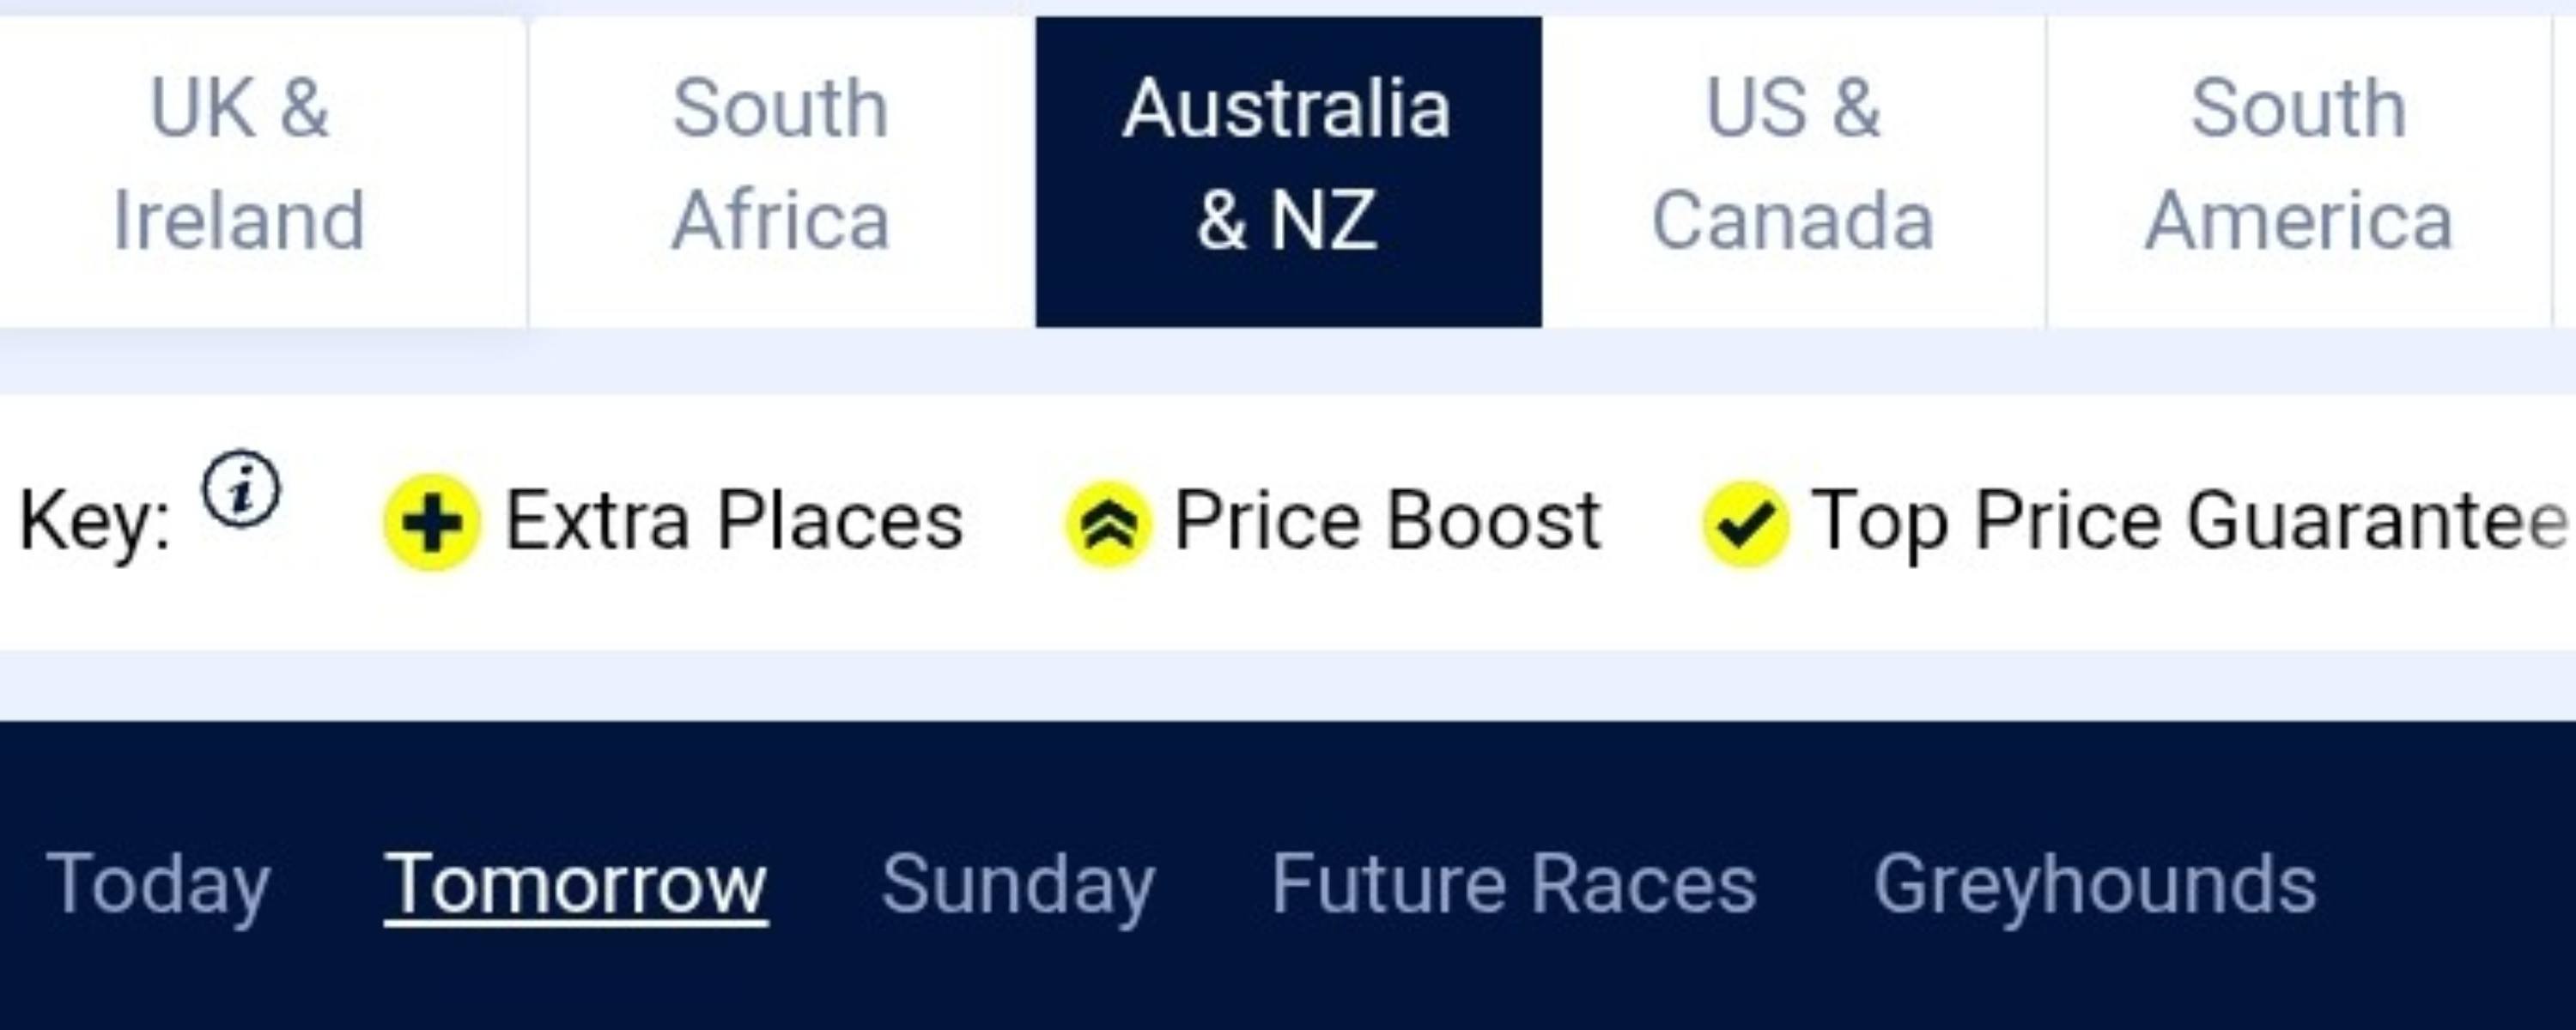Select the underlined Tomorrow tab

[575, 884]
